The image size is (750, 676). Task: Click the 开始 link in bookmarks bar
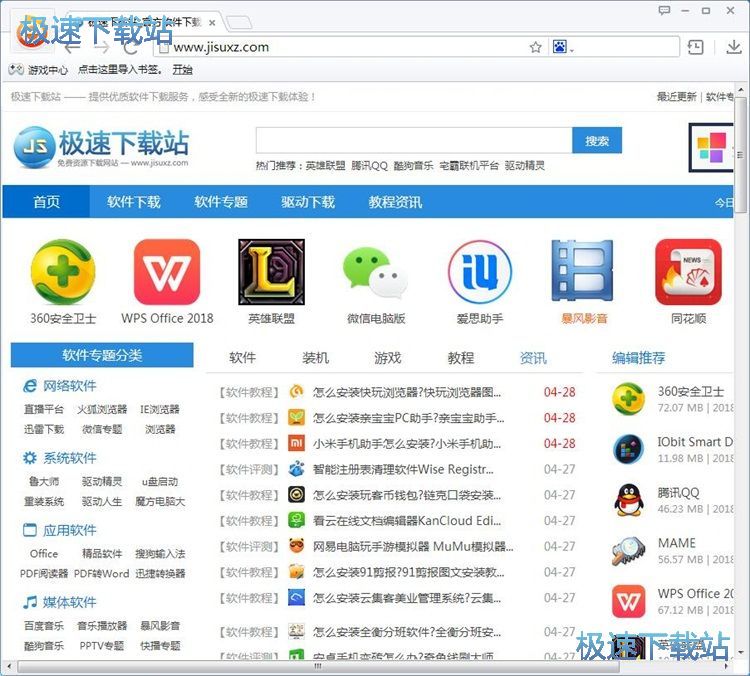pyautogui.click(x=182, y=70)
